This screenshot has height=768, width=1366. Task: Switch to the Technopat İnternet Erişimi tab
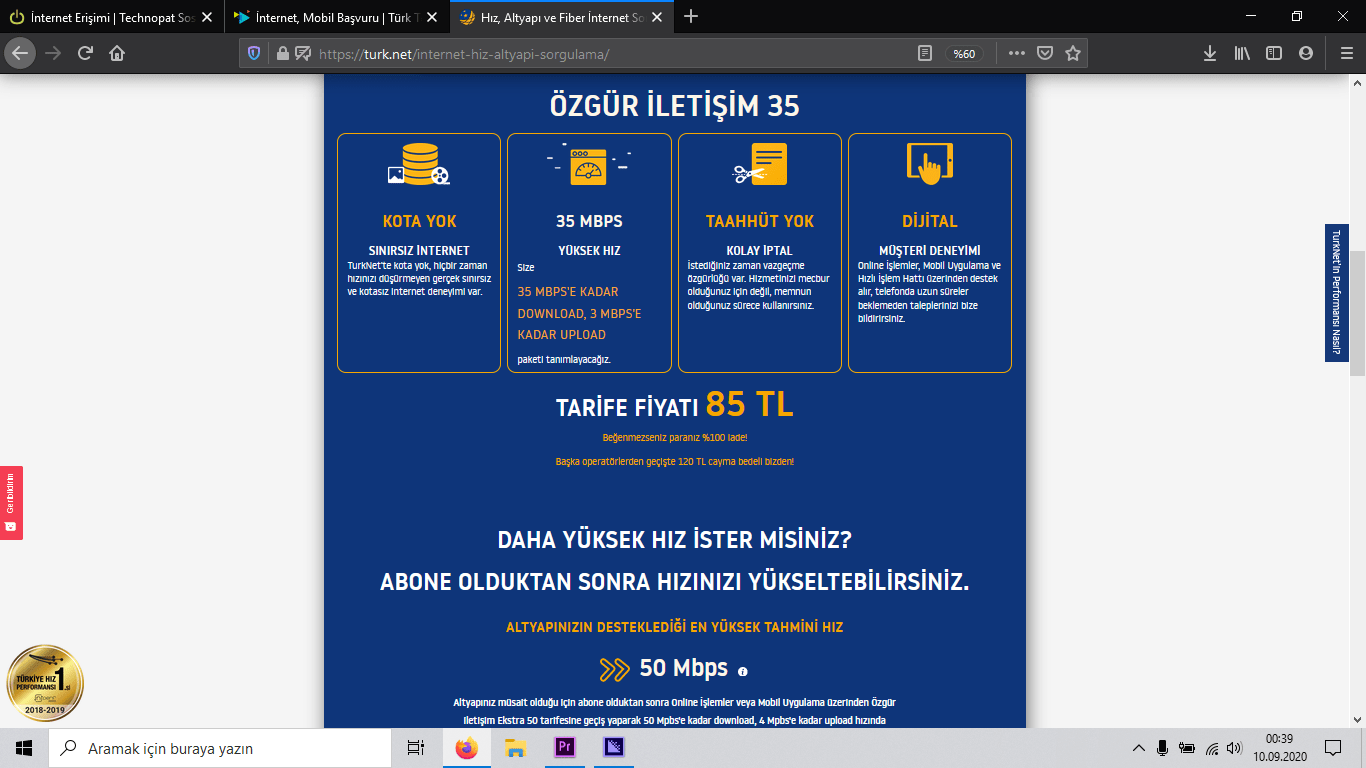pos(110,17)
